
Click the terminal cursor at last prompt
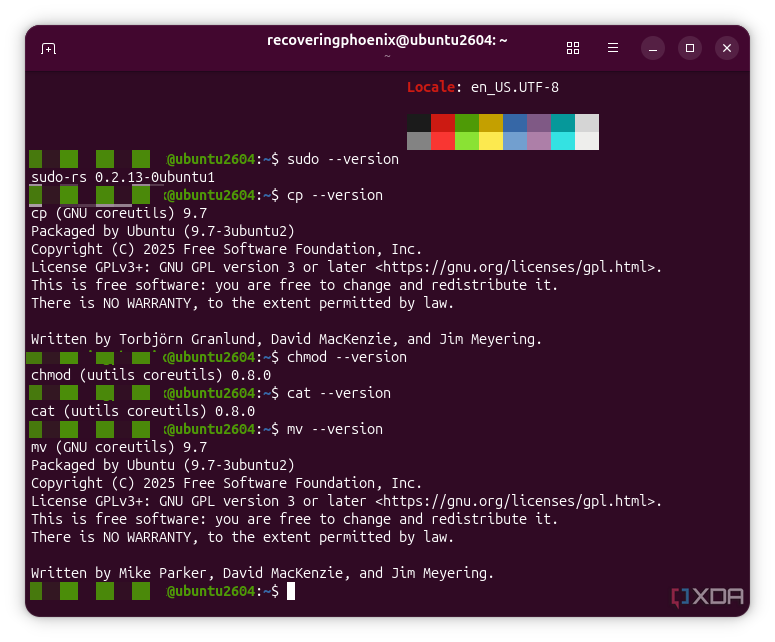point(291,591)
